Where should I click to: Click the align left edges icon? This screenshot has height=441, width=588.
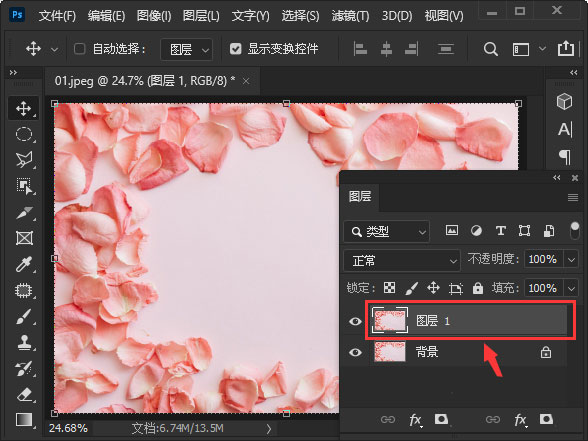[x=360, y=49]
